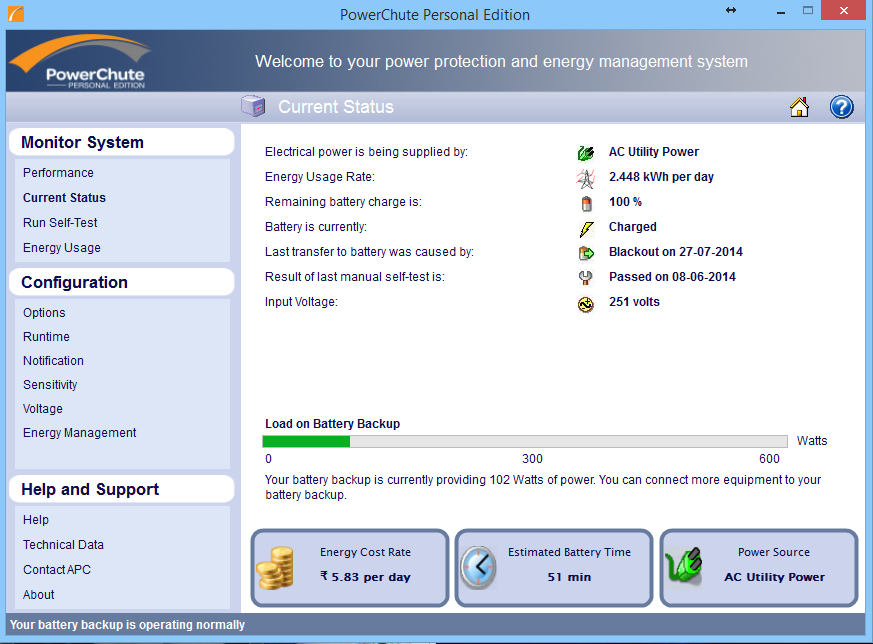Click the input voltage meter icon
Image resolution: width=873 pixels, height=644 pixels.
(586, 303)
